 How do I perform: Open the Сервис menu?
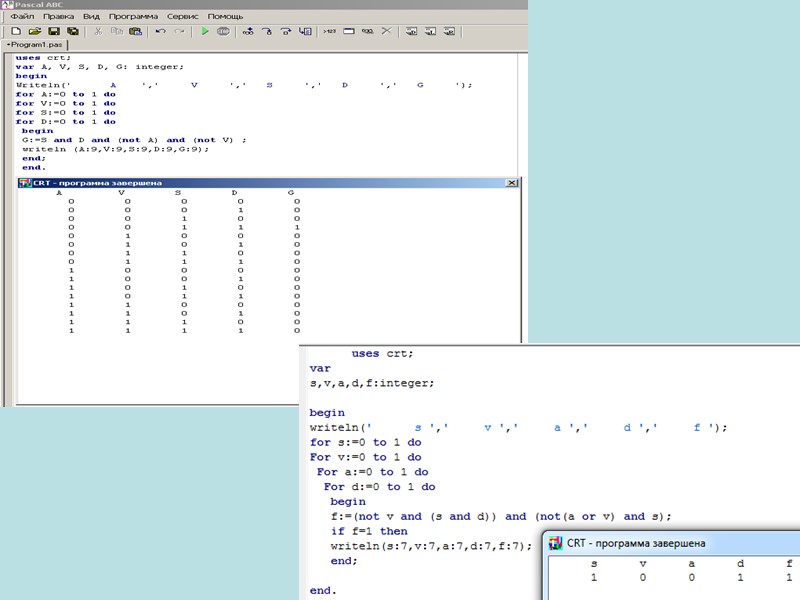[x=181, y=17]
